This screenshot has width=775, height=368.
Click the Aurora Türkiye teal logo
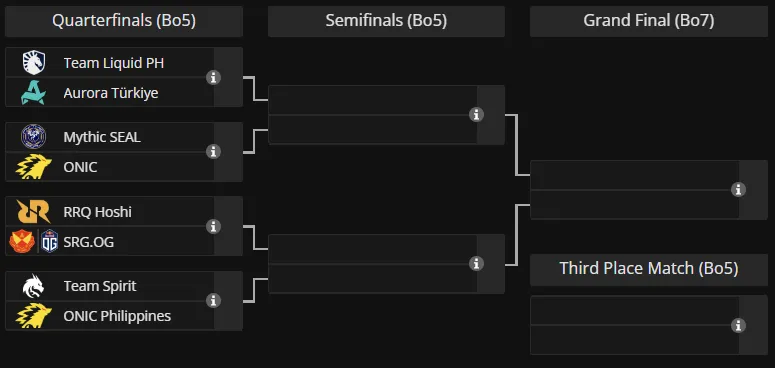coord(34,92)
